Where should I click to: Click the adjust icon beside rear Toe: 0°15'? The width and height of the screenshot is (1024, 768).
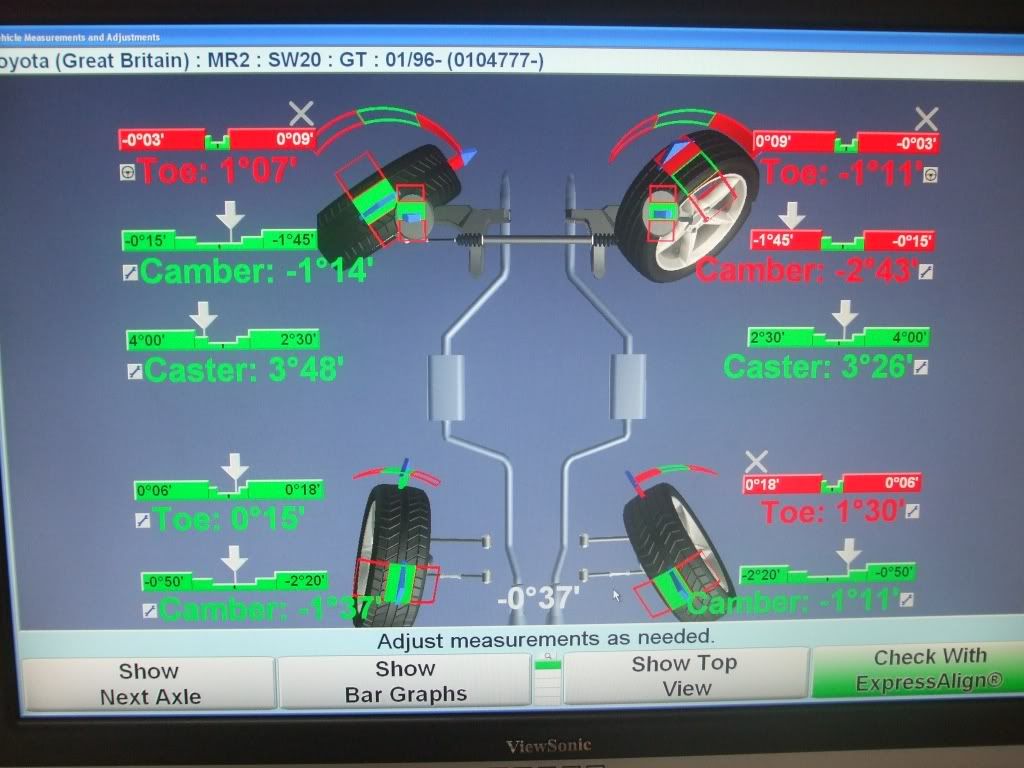[142, 520]
